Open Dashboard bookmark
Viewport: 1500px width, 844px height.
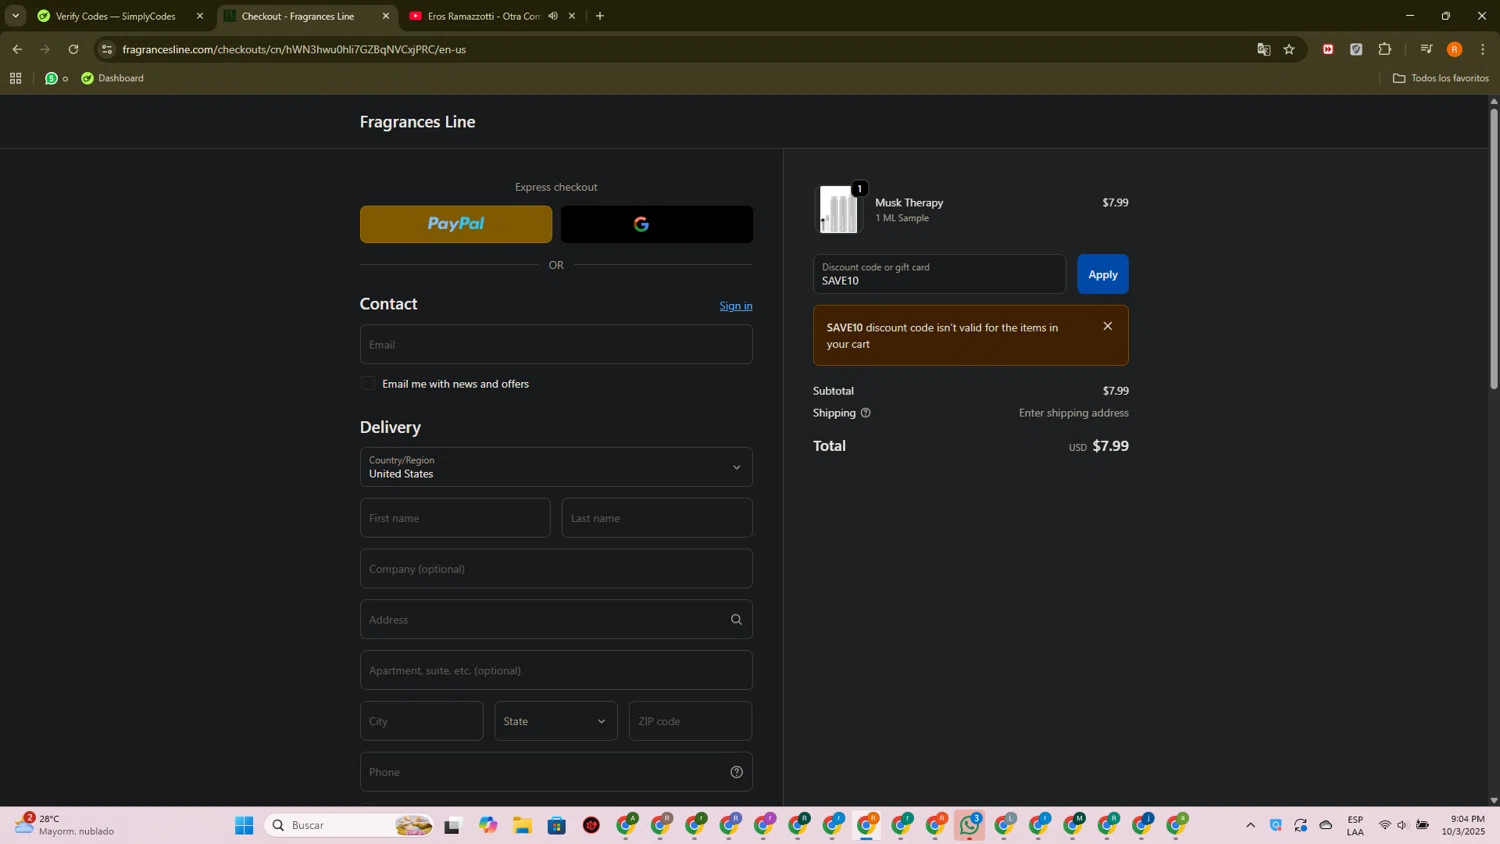click(112, 78)
